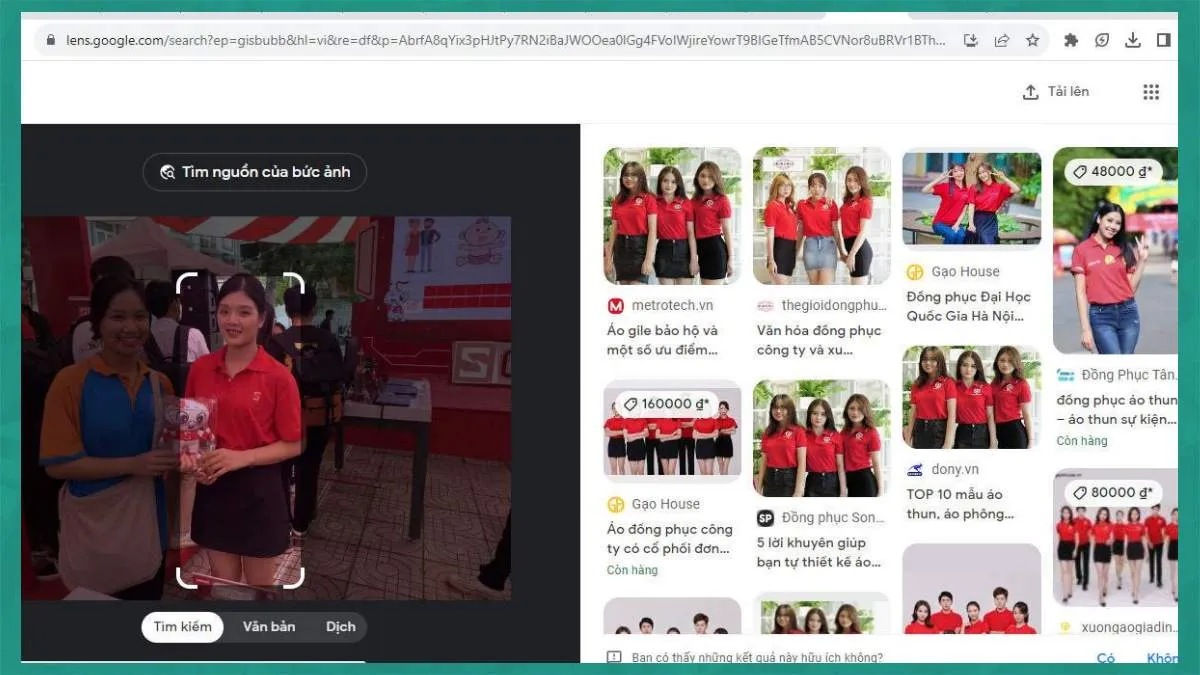Switch to the Văn bản tab
This screenshot has height=675, width=1200.
(x=269, y=627)
